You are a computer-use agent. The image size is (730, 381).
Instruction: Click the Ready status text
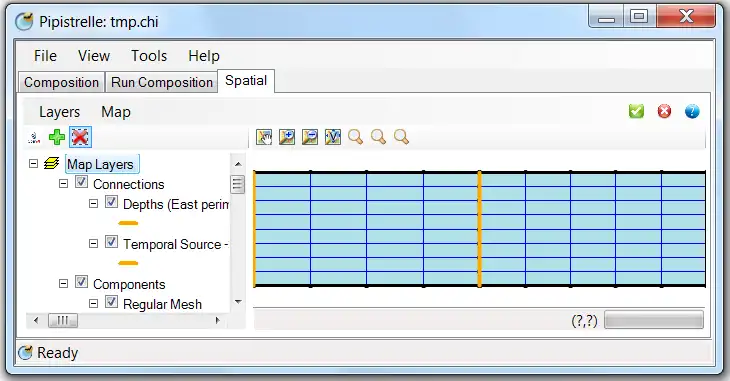(x=58, y=353)
